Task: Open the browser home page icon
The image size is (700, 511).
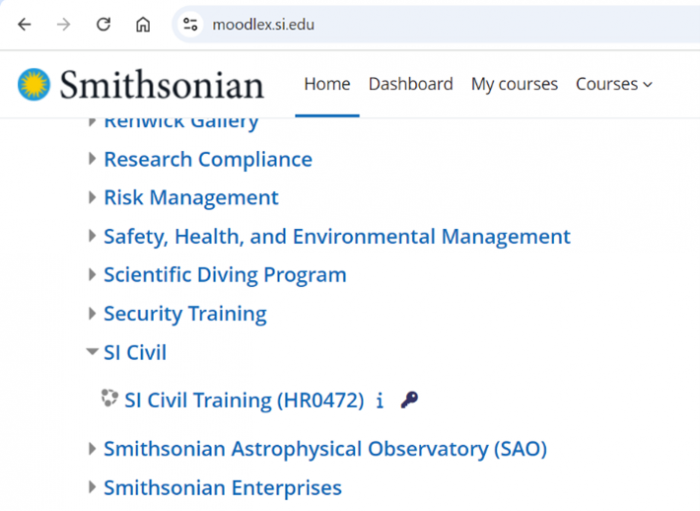Action: (x=143, y=25)
